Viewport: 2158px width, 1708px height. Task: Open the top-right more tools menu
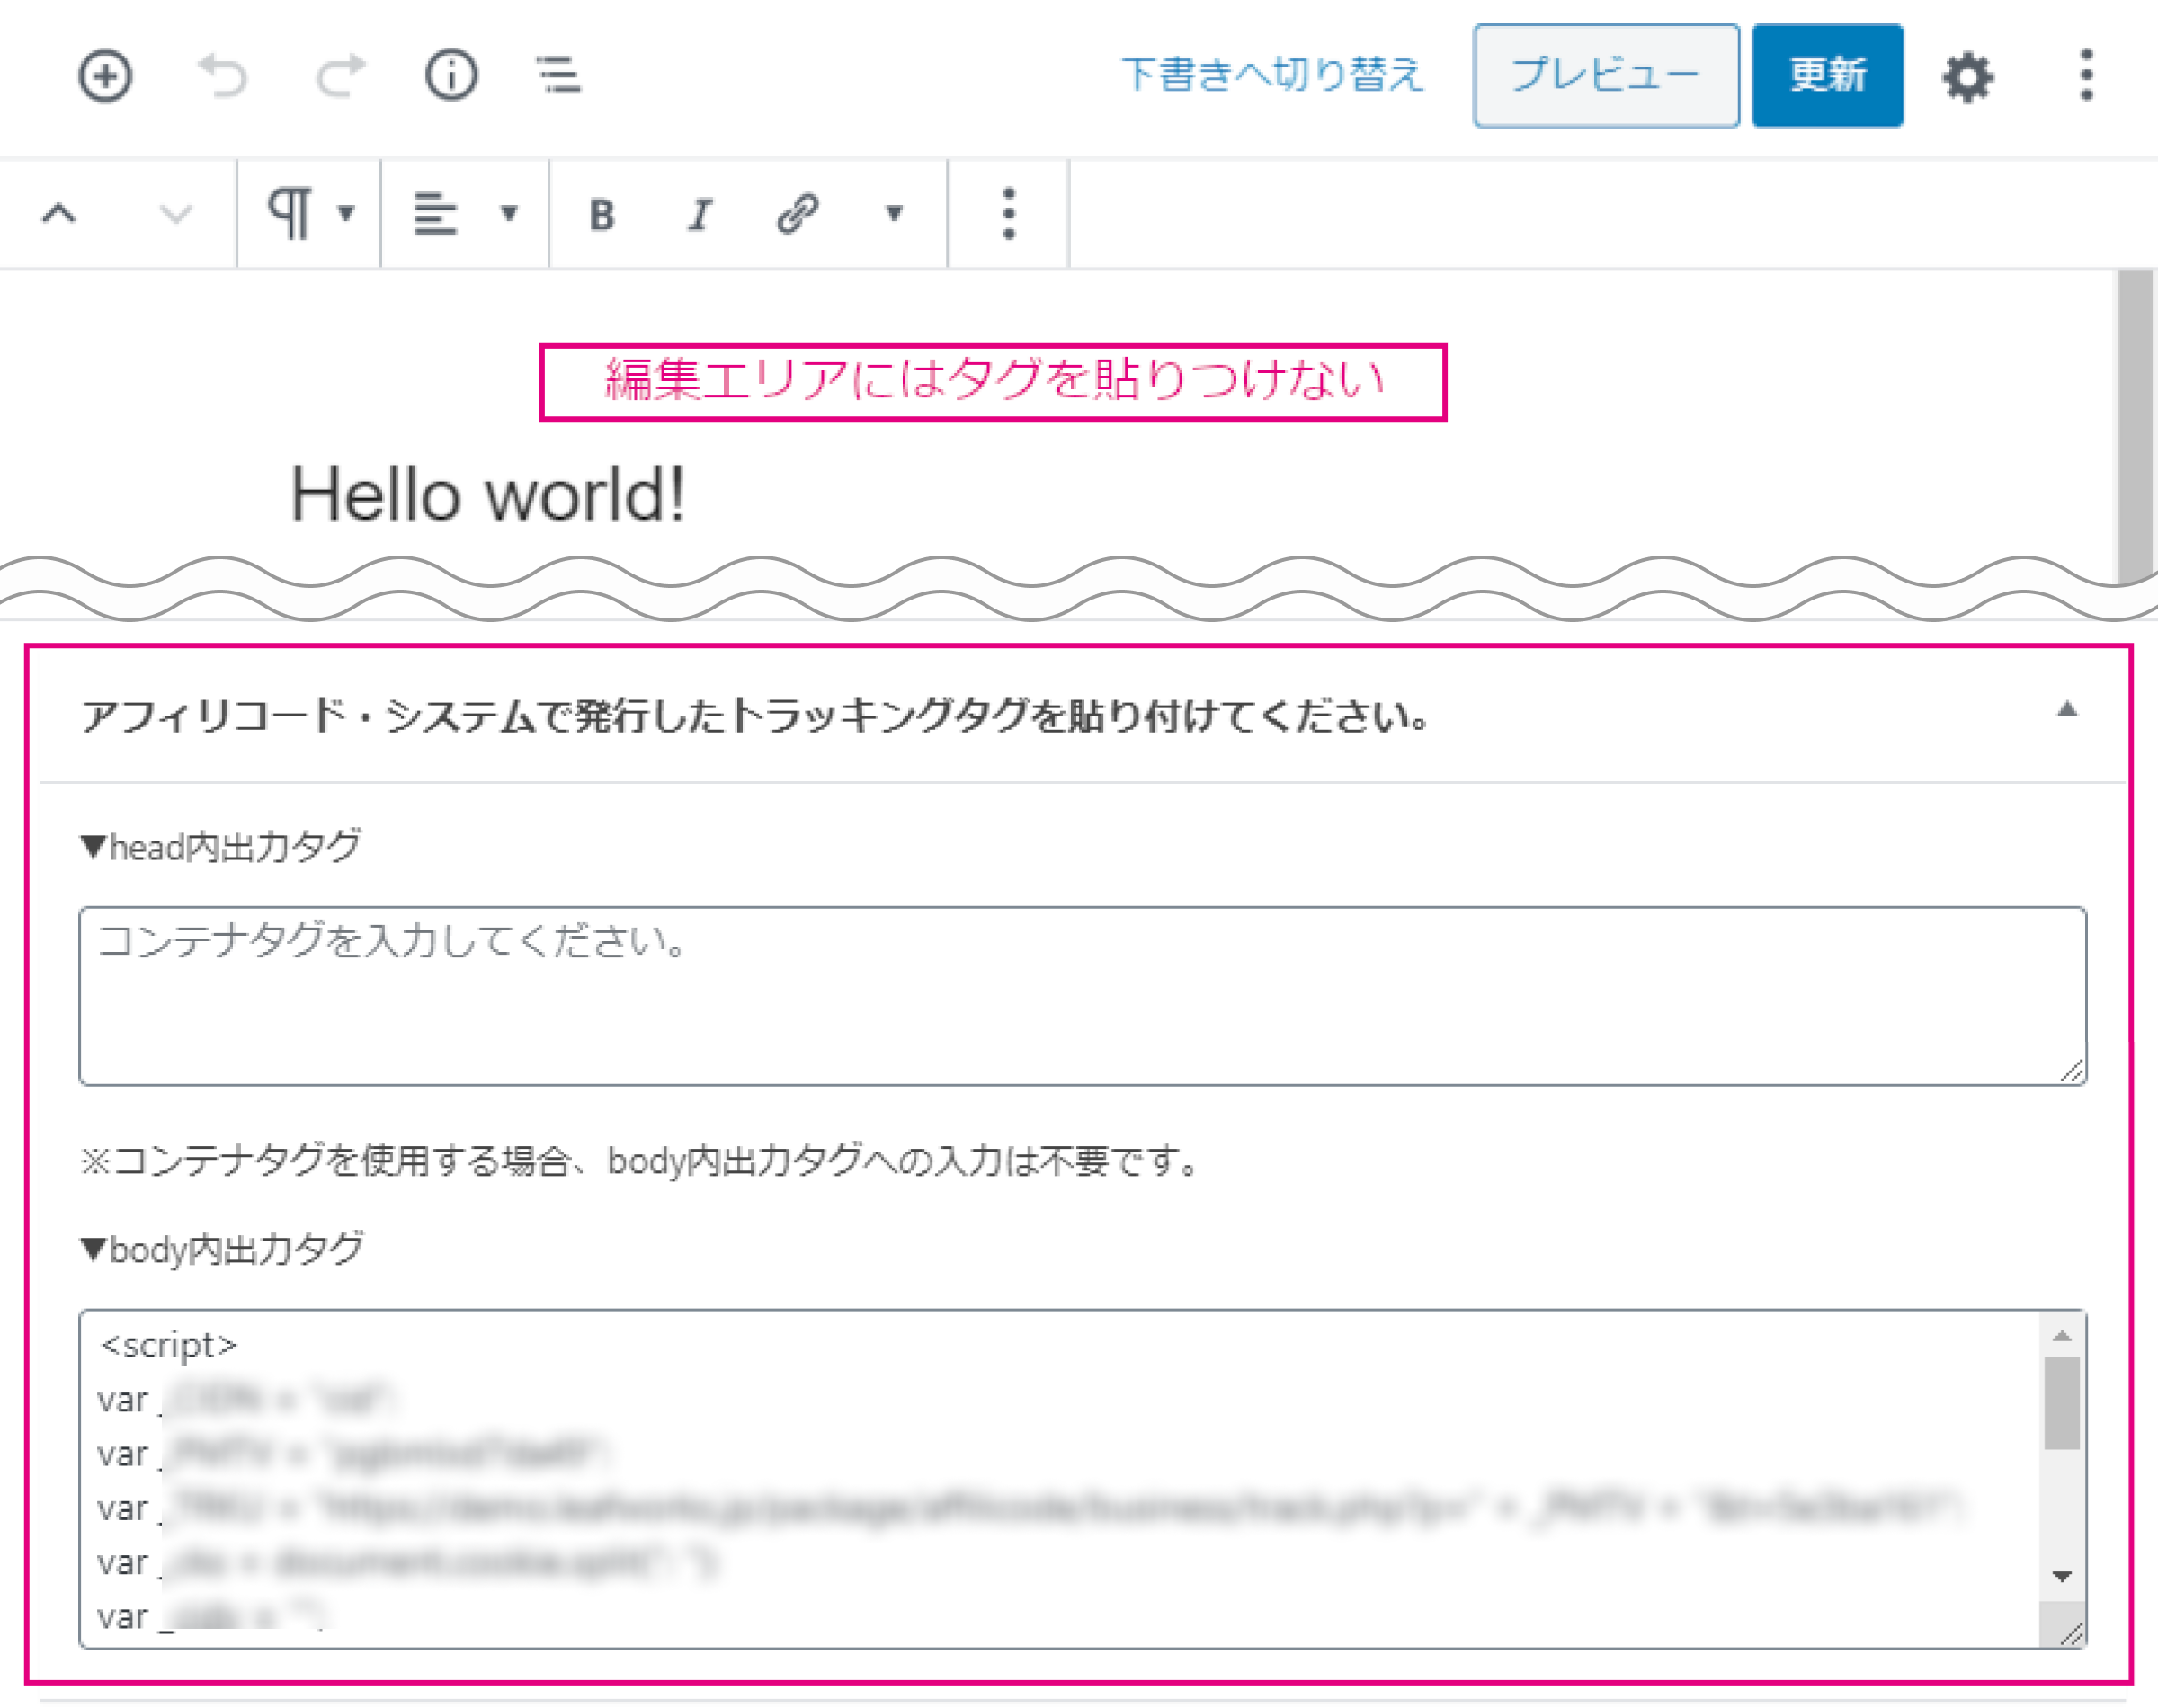tap(2086, 75)
